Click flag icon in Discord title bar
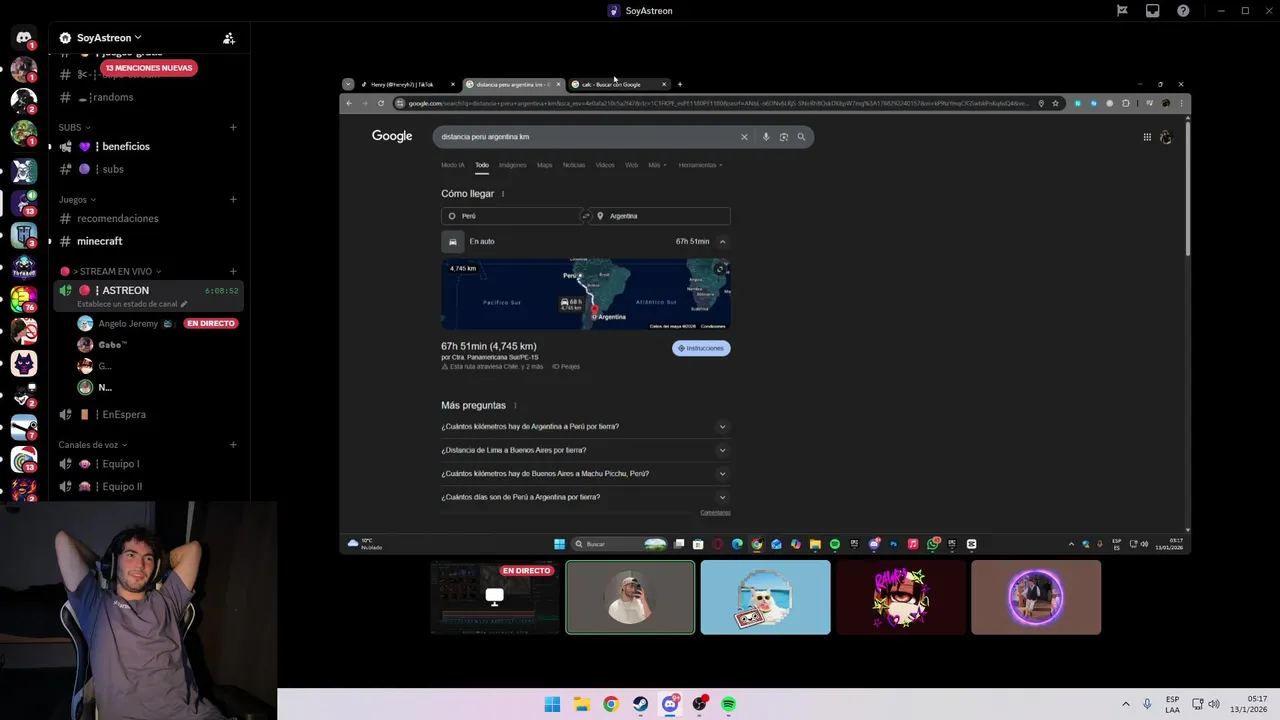1280x720 pixels. click(x=1122, y=11)
